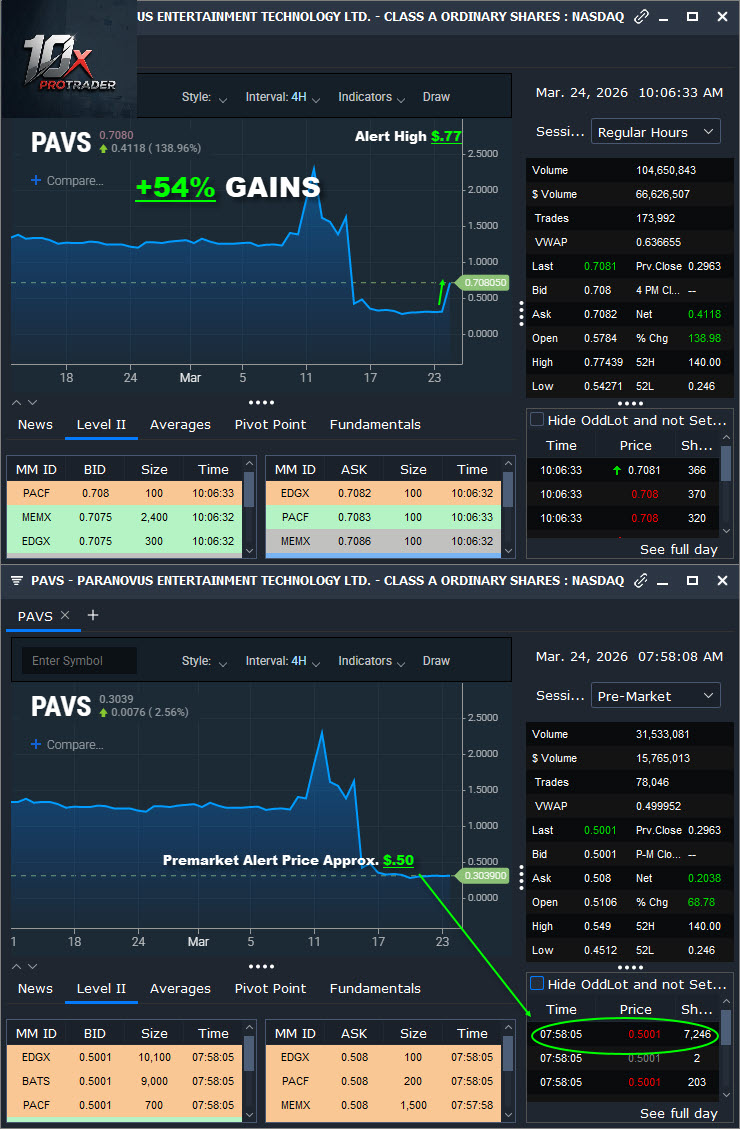Open the hamburger menu in bottom window
The image size is (740, 1129).
click(17, 580)
